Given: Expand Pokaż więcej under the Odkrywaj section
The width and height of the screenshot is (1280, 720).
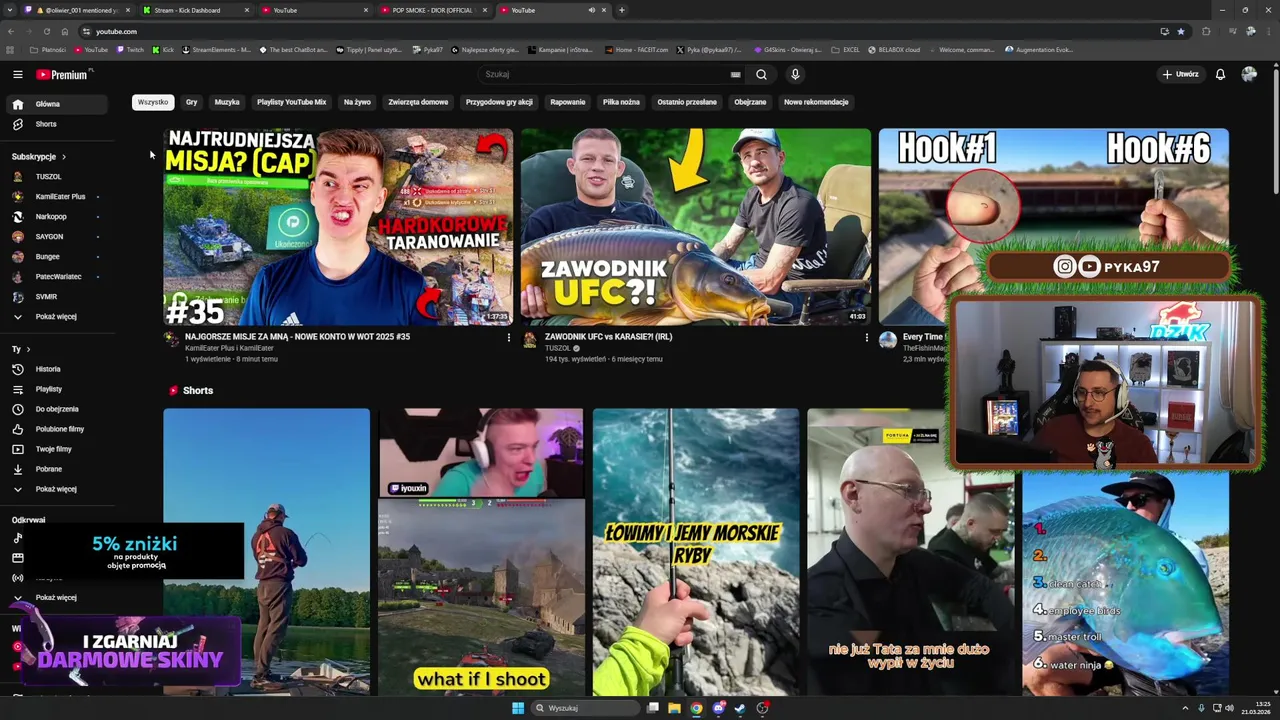Looking at the screenshot, I should [x=57, y=597].
